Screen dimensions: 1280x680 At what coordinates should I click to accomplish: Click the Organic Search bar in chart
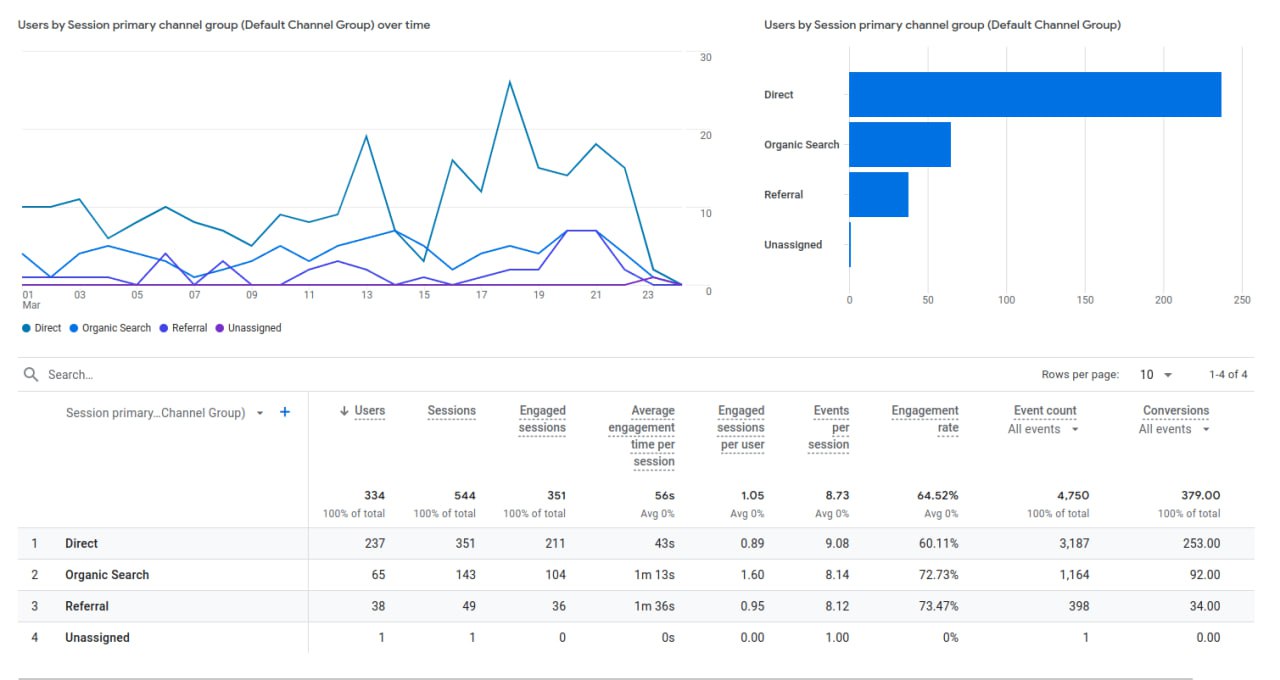pyautogui.click(x=899, y=145)
